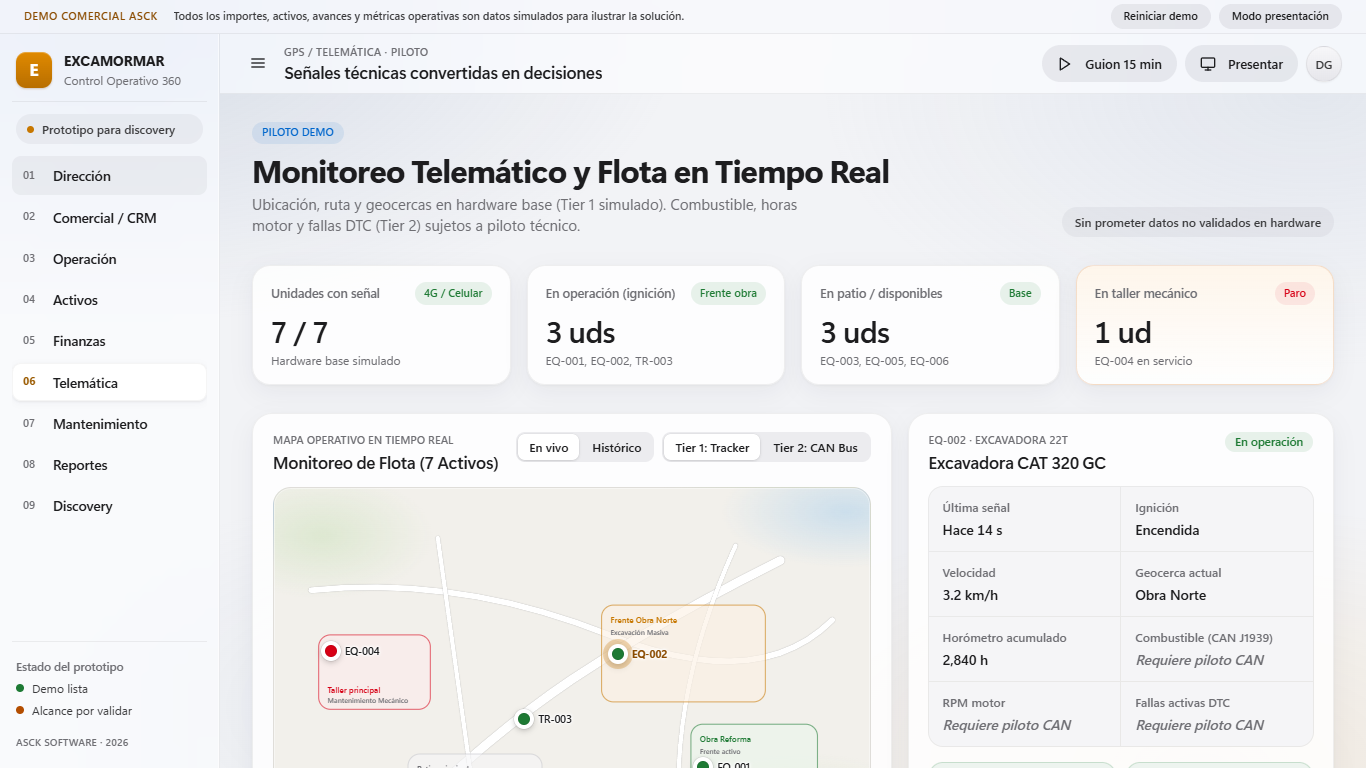Click the EXCAMORMAR orange E logo
The width and height of the screenshot is (1366, 768).
click(x=34, y=70)
